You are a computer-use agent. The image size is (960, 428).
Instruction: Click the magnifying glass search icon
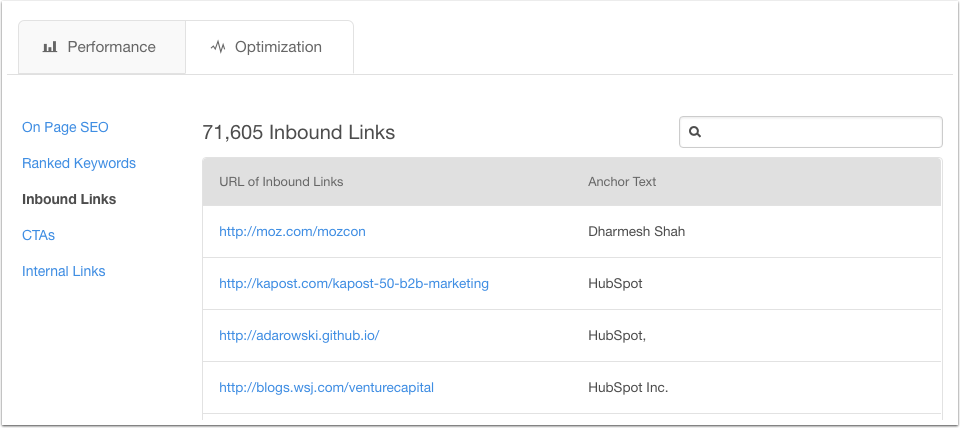(x=695, y=132)
